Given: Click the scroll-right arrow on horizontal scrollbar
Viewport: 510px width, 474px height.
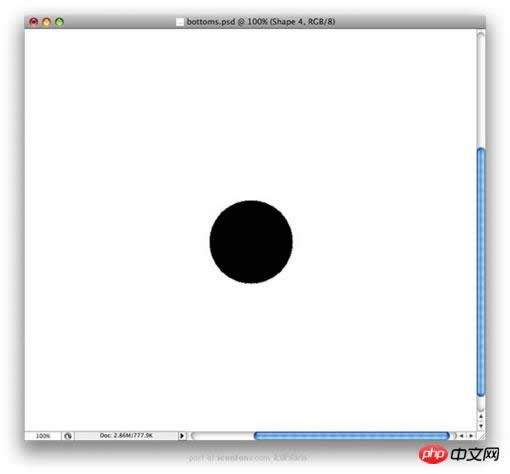Looking at the screenshot, I should point(471,436).
